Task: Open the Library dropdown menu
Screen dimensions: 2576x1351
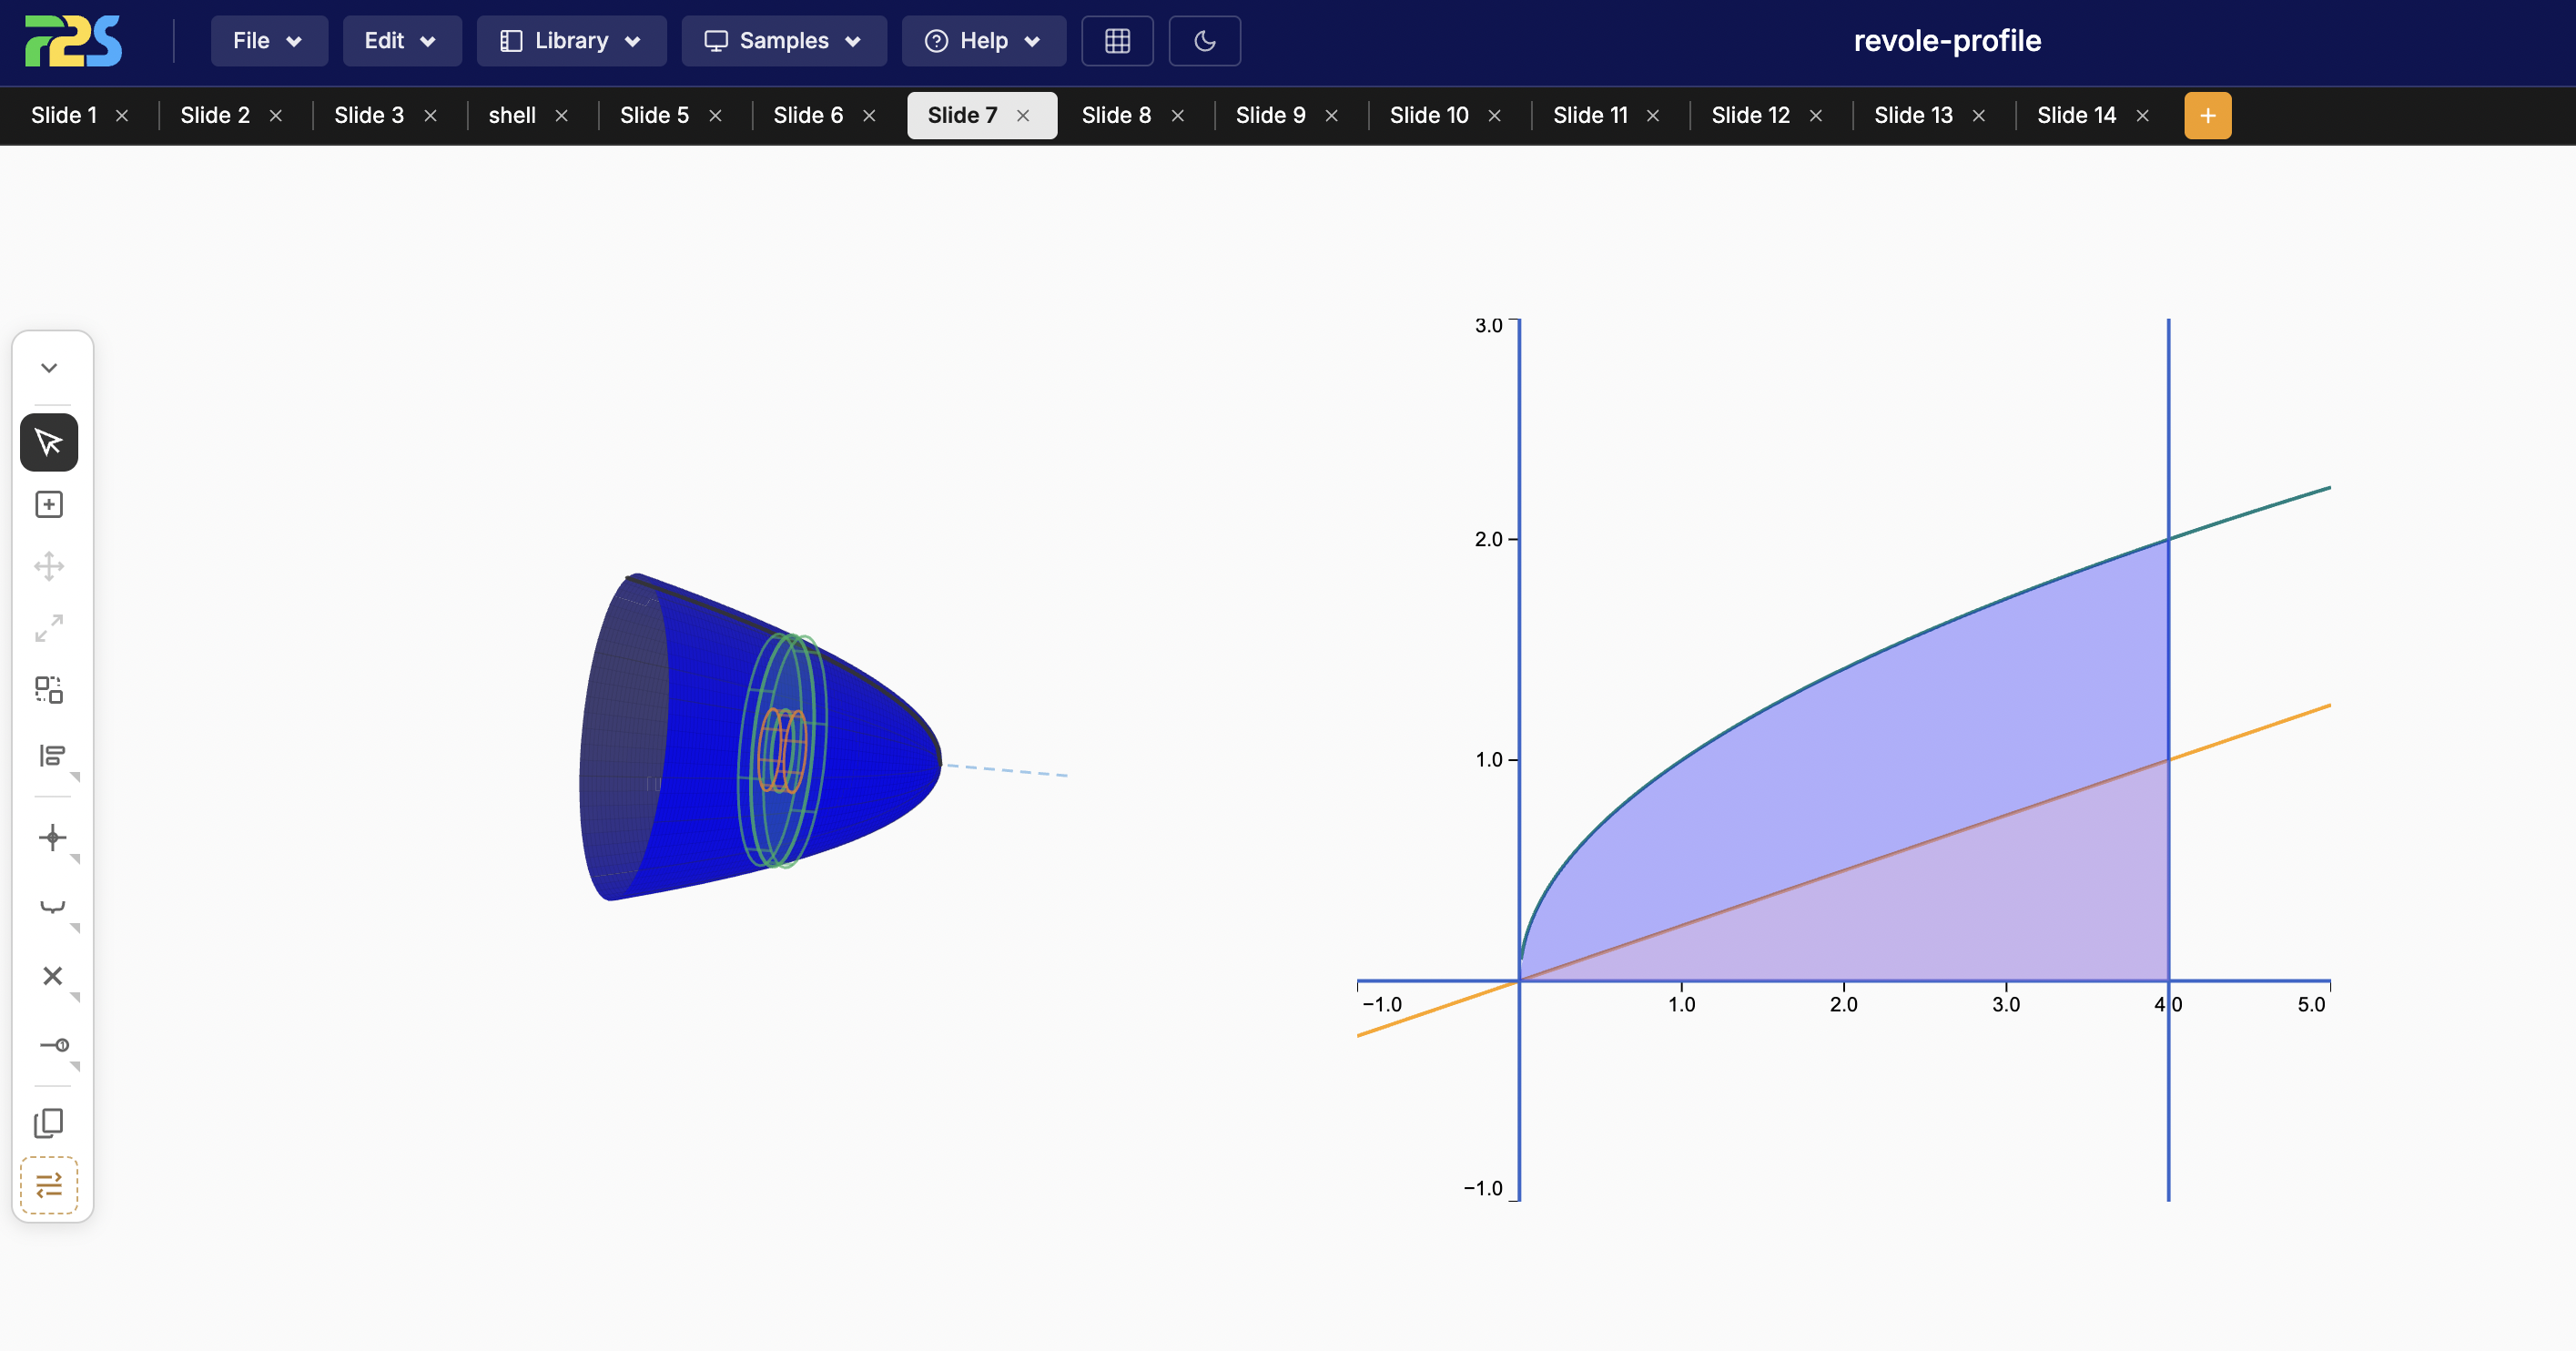Action: (x=571, y=41)
